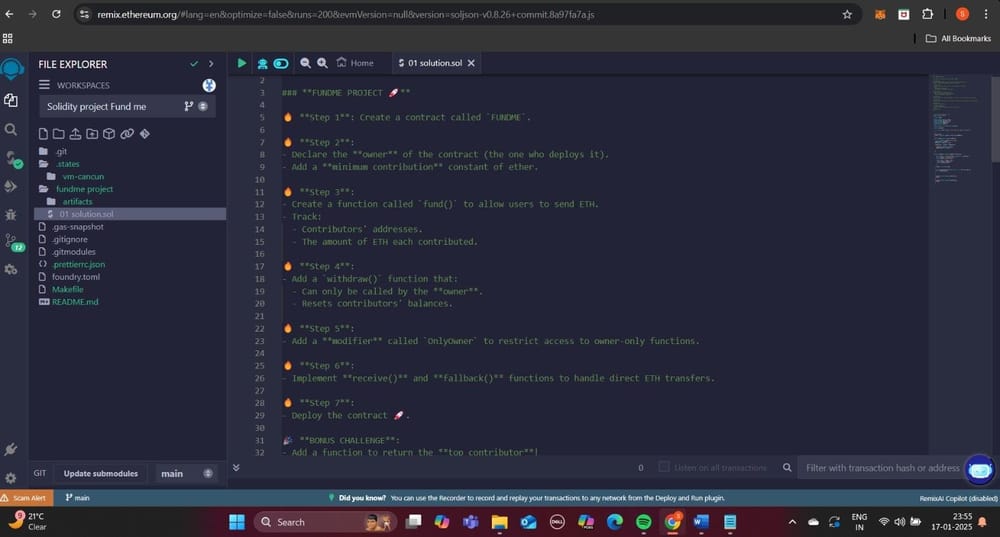Open the Git source control sidebar icon
The image size is (1000, 537).
13,242
